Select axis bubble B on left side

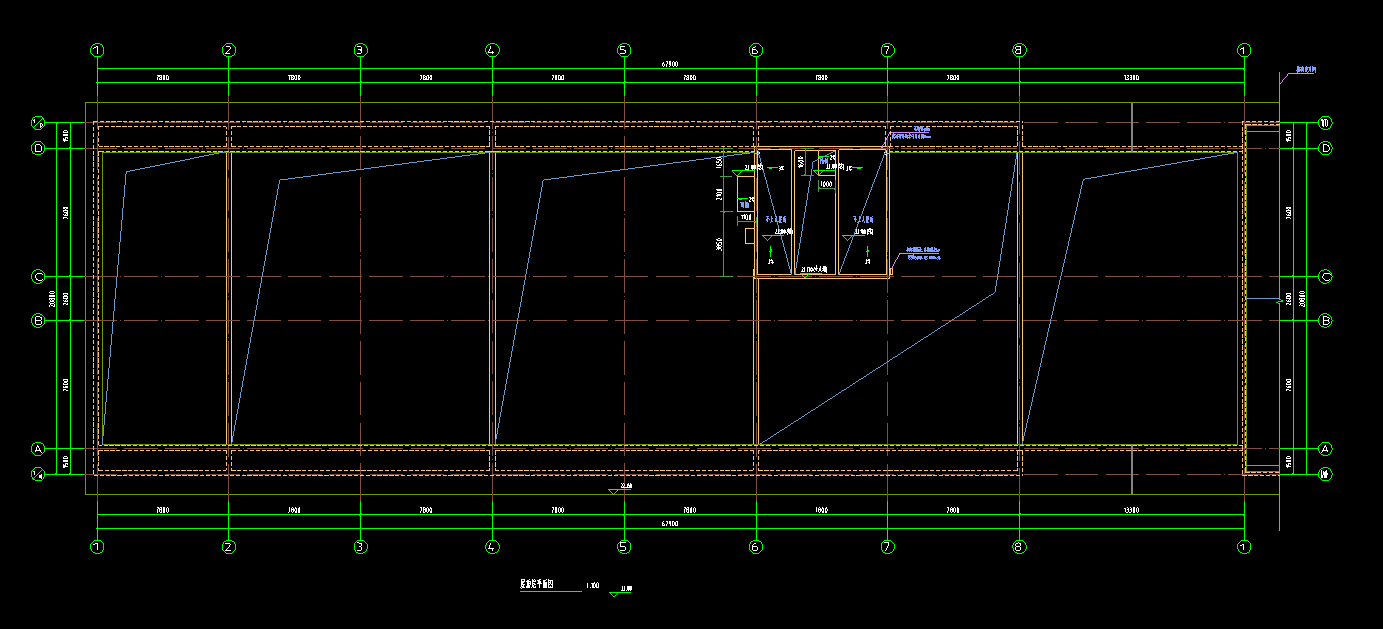click(39, 321)
